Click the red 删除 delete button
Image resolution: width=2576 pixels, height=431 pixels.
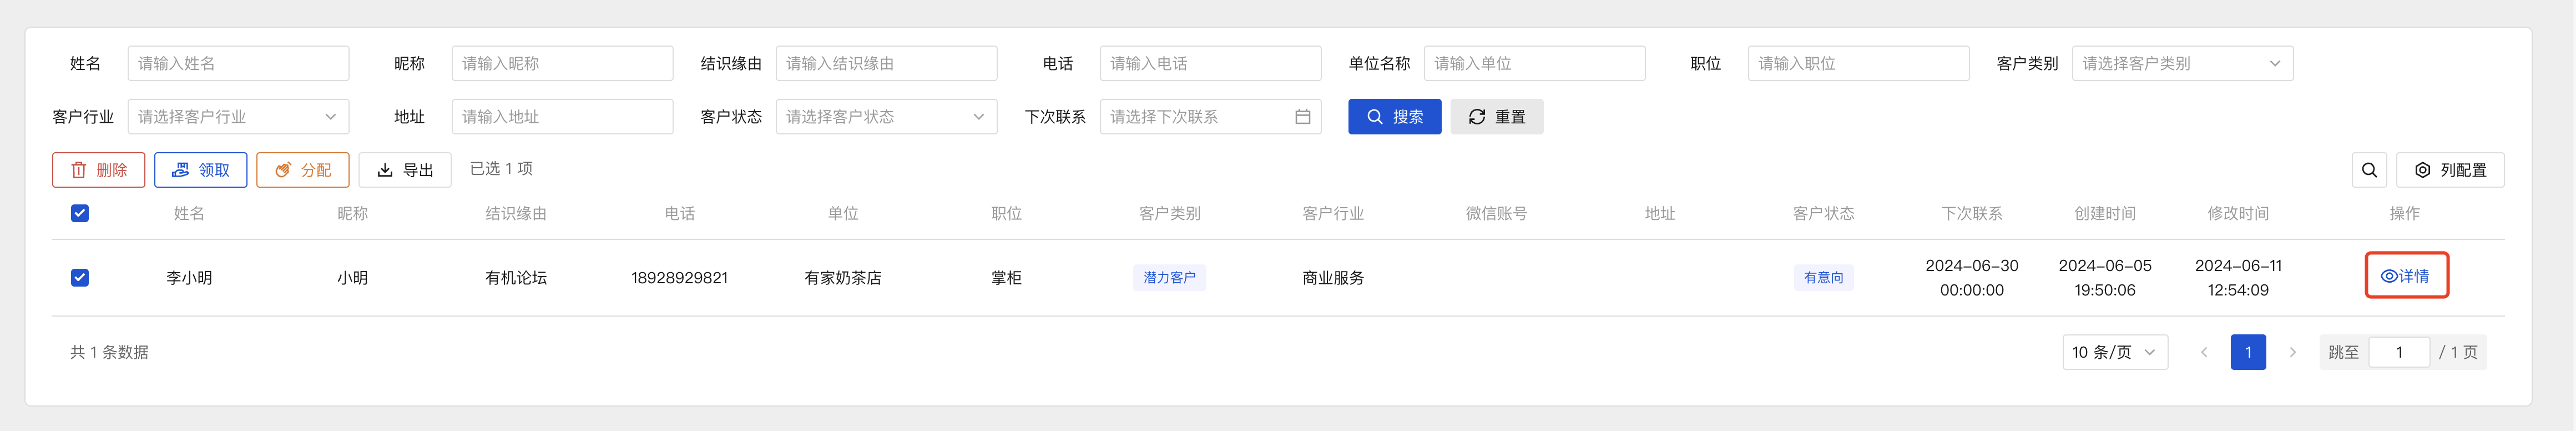[x=98, y=170]
